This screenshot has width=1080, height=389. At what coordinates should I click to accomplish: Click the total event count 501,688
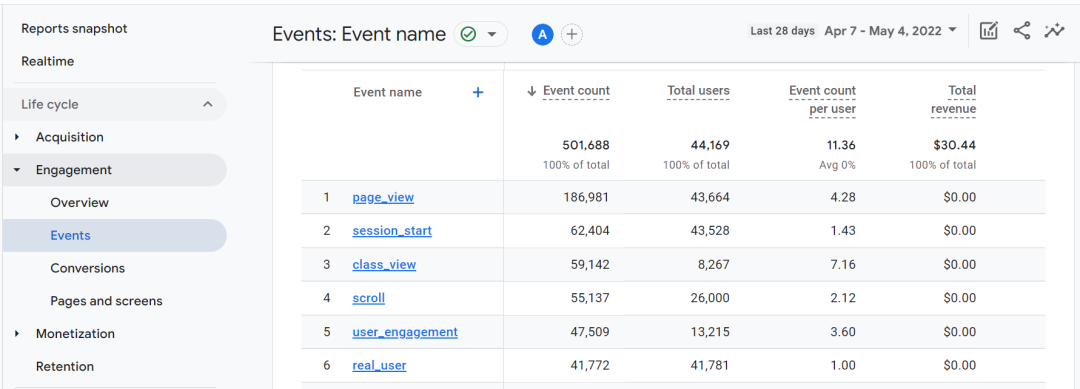pyautogui.click(x=586, y=145)
